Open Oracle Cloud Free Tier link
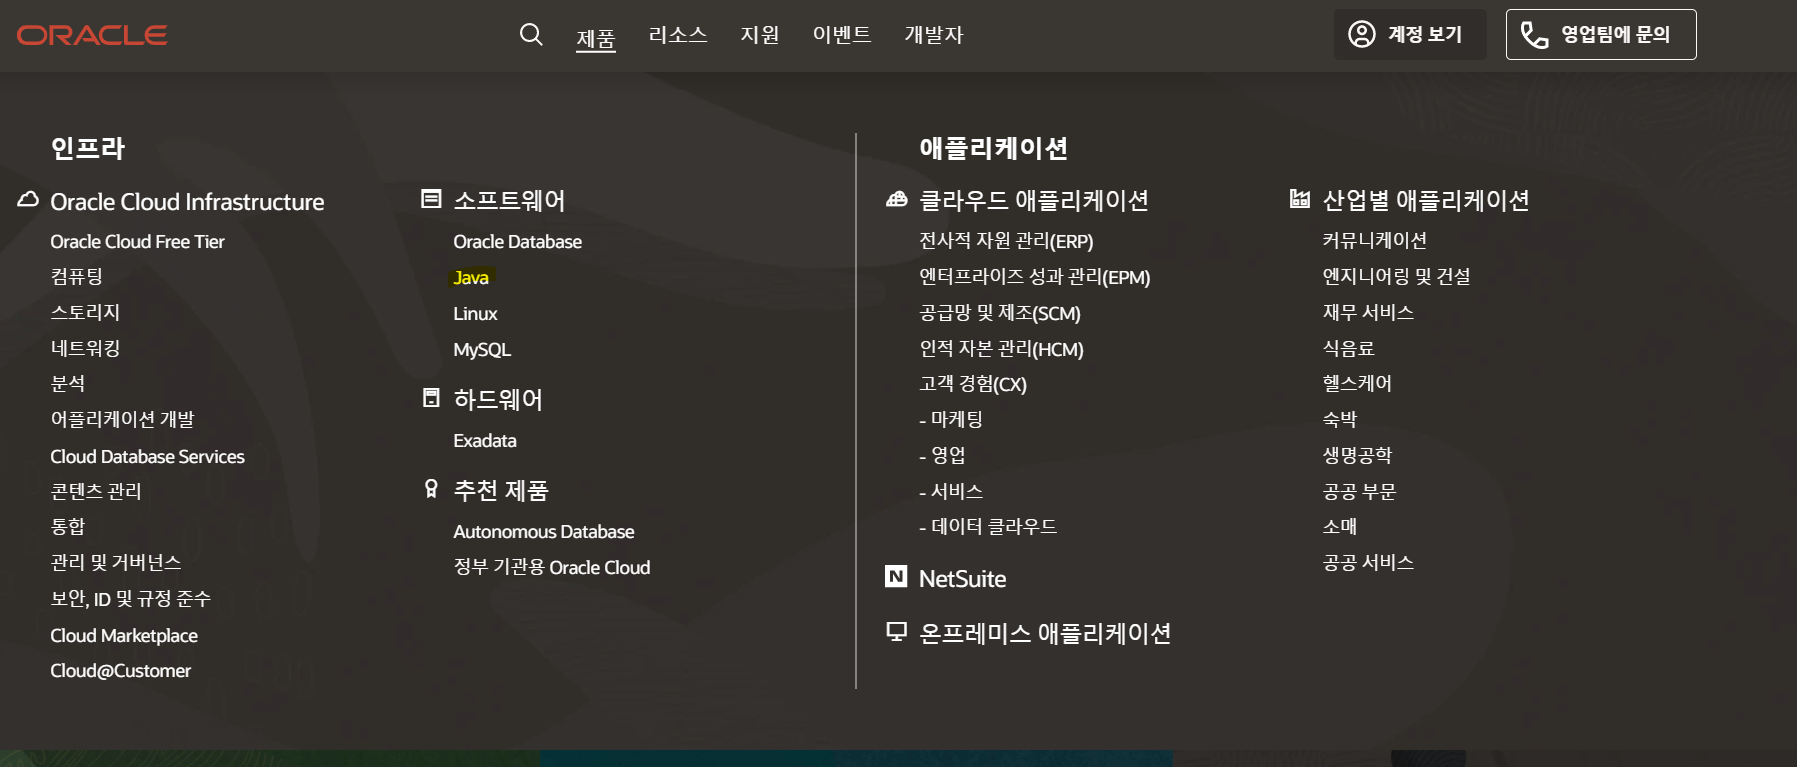 point(137,242)
